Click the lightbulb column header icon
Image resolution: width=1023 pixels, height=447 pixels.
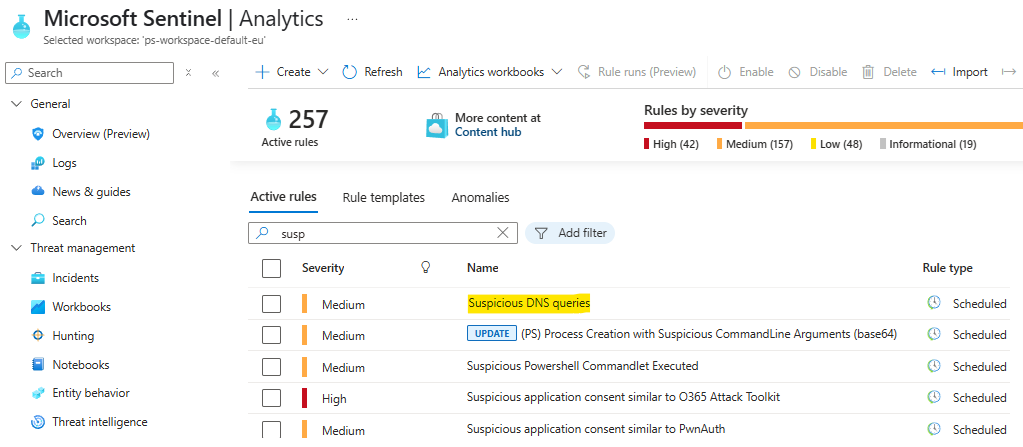point(426,267)
